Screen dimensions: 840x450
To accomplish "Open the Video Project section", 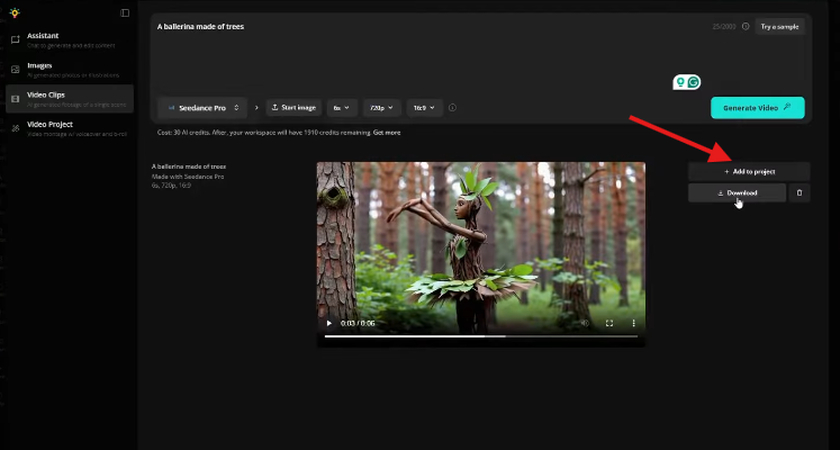I will pos(70,128).
